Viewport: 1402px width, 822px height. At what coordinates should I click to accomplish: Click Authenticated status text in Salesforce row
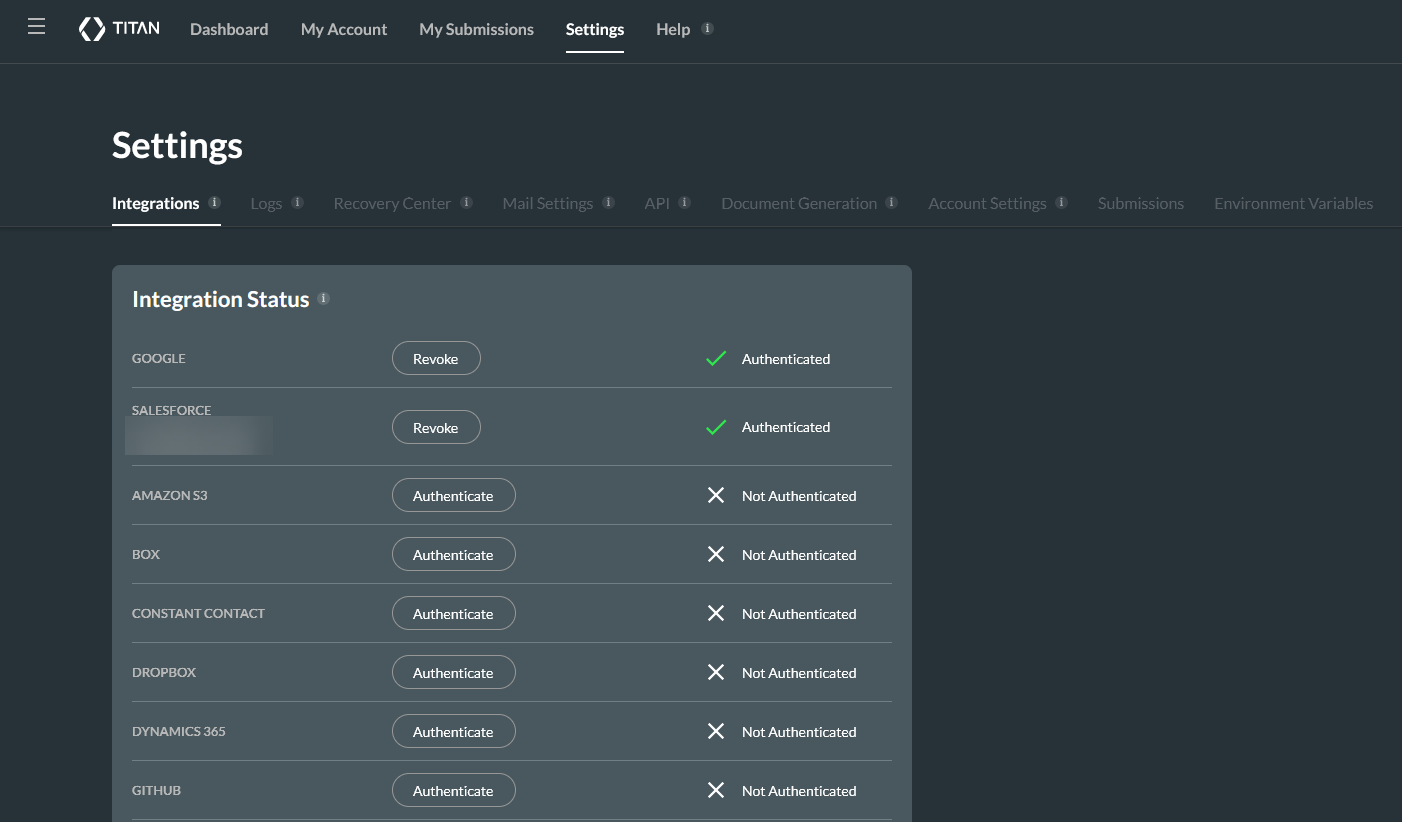coord(786,427)
